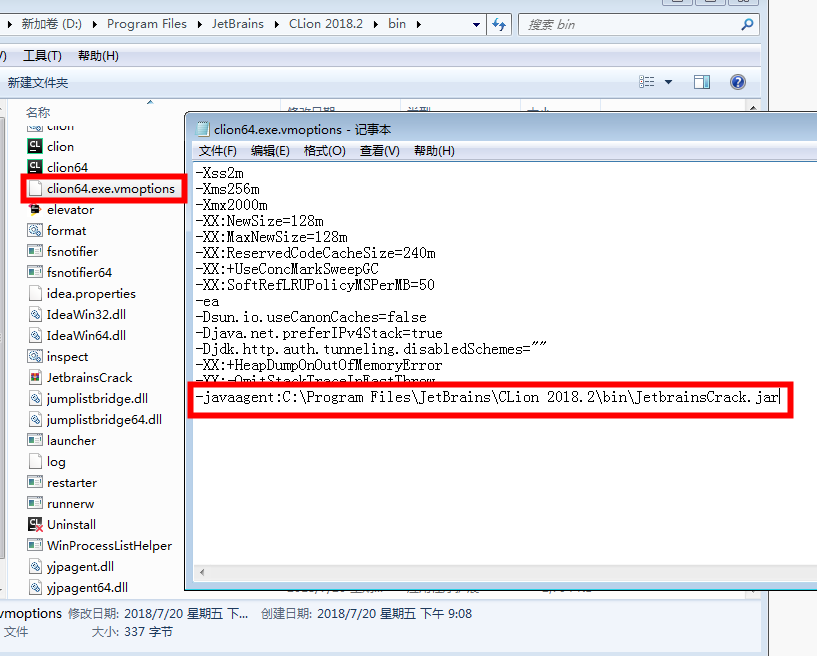Click the -Djava.net.preferIPv4Stack=true line
Viewport: 817px width, 656px height.
(319, 333)
